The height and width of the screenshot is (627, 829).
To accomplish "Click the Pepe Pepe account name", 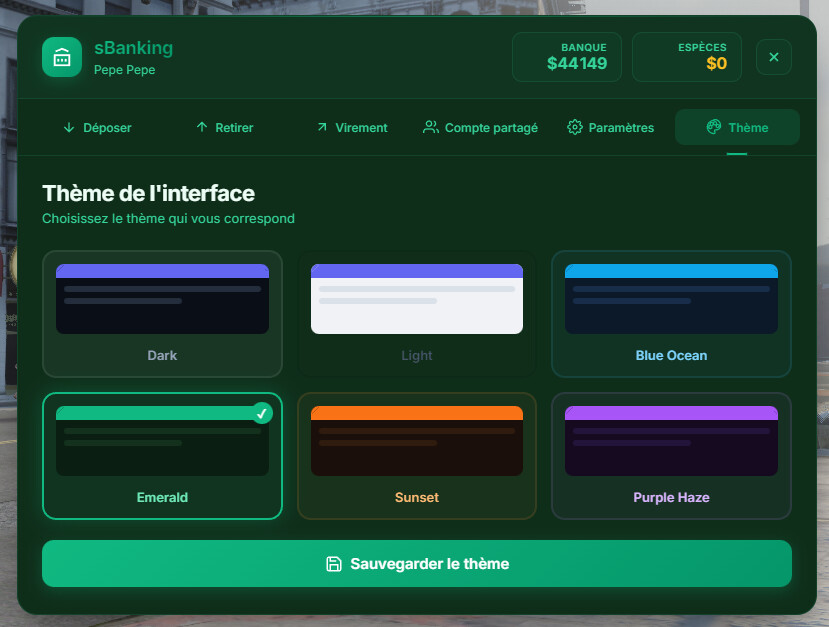I will pos(125,70).
